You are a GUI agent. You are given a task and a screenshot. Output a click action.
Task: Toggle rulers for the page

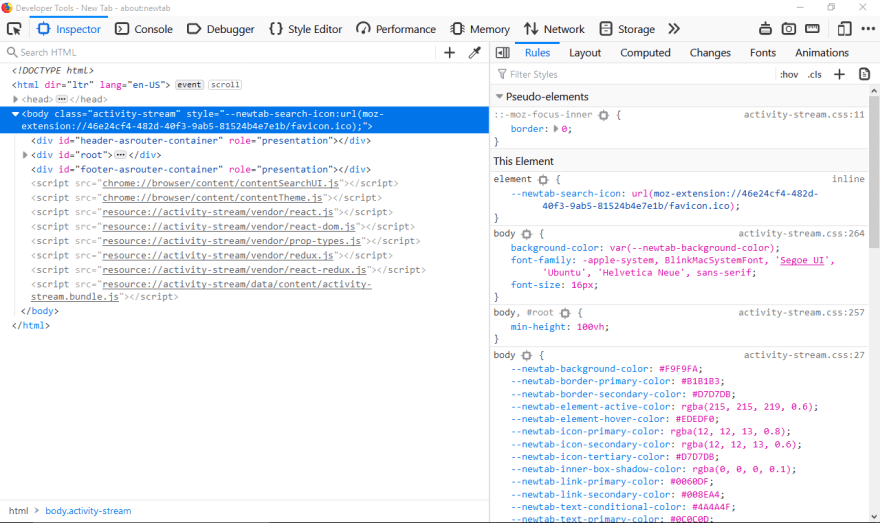812,29
